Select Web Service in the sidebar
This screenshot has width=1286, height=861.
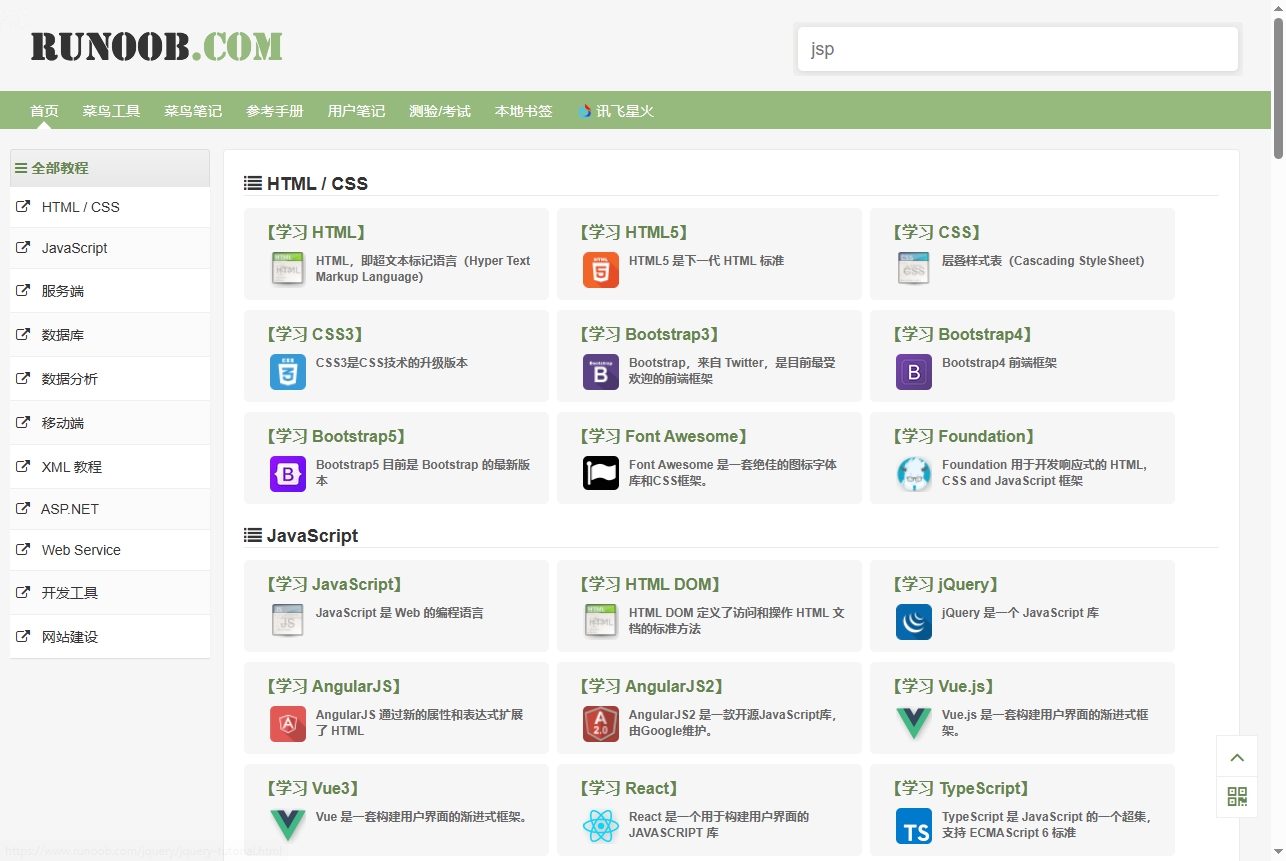[x=110, y=550]
